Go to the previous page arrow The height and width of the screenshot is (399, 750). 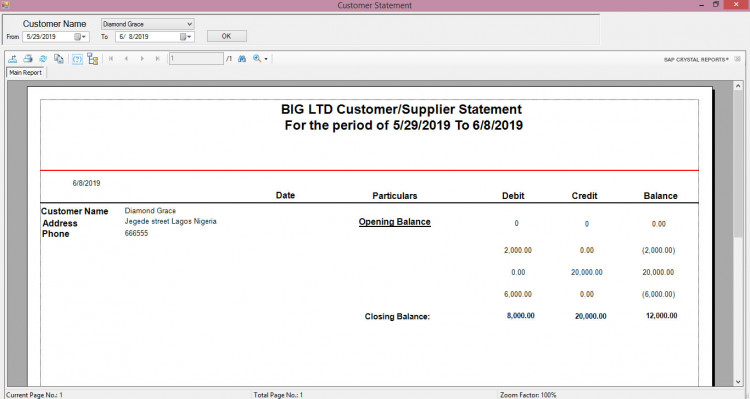click(x=126, y=59)
